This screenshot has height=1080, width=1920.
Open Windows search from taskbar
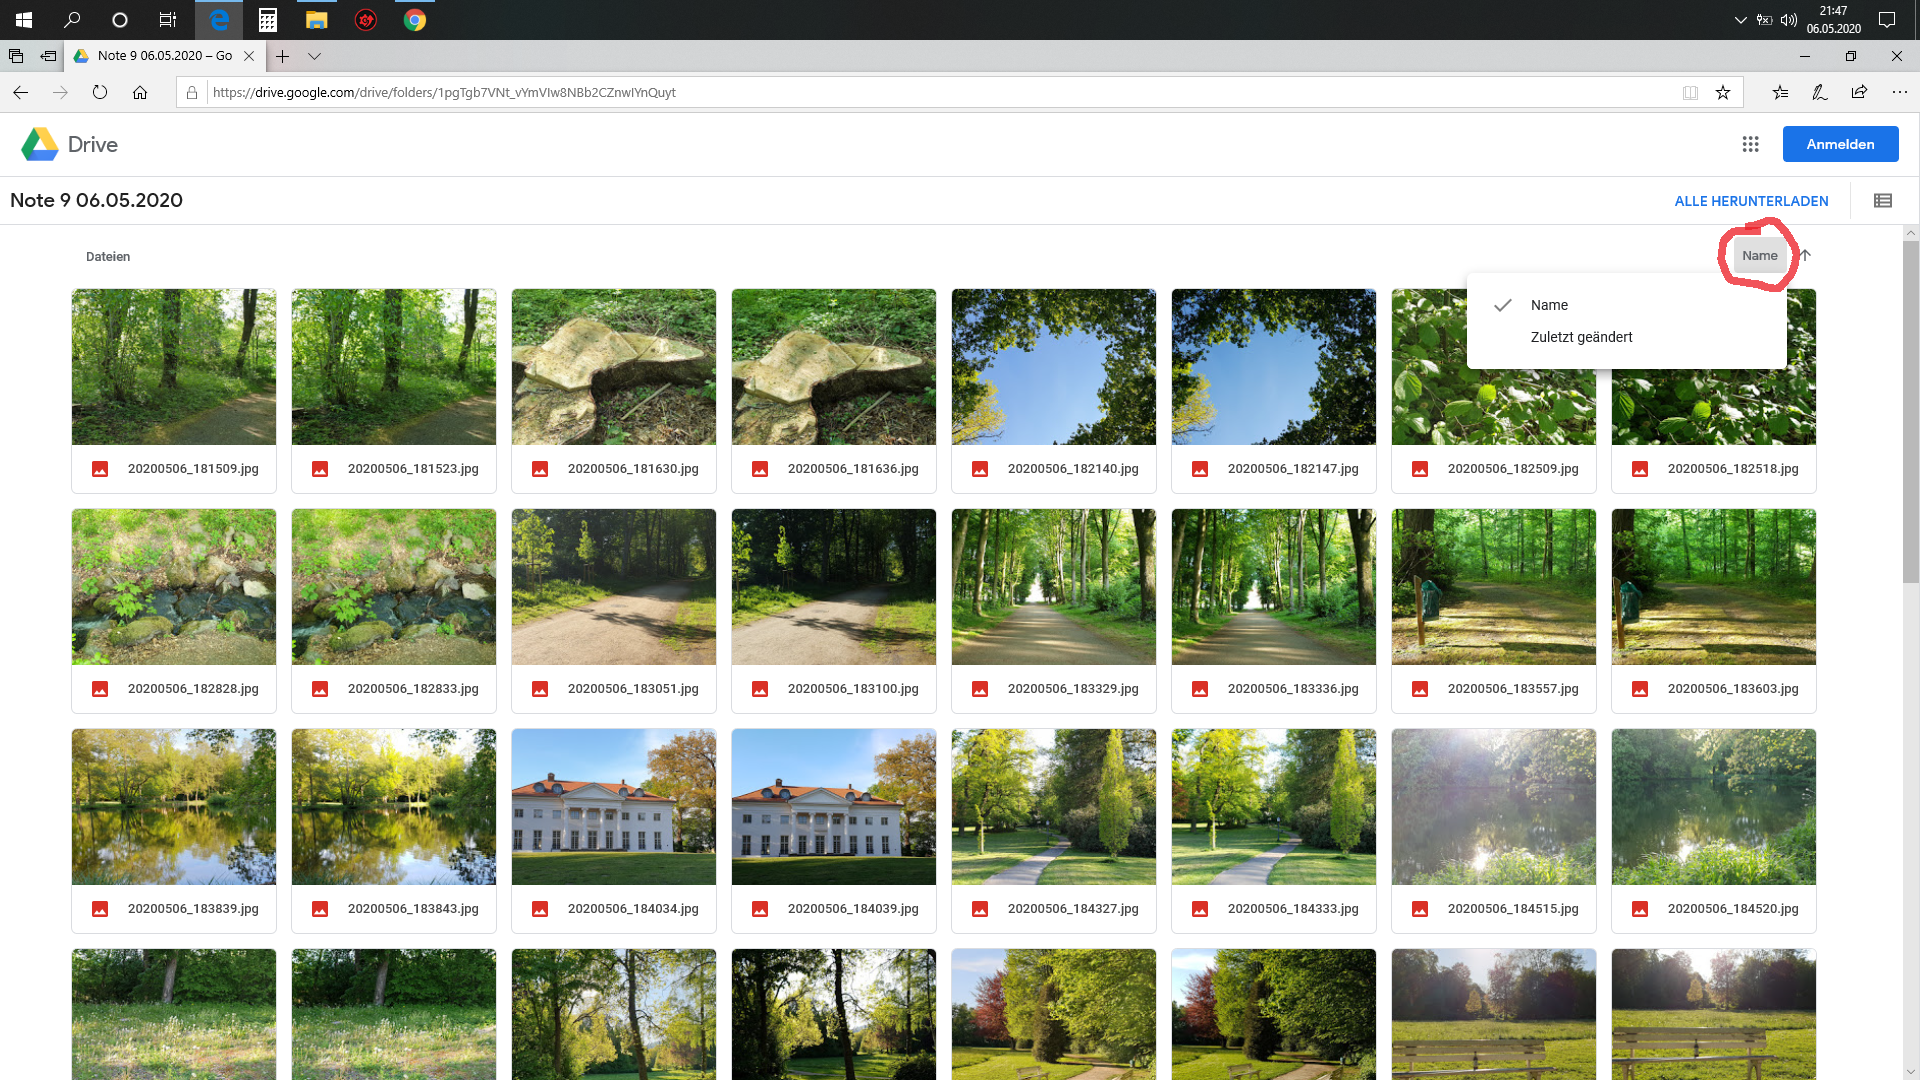coord(72,20)
